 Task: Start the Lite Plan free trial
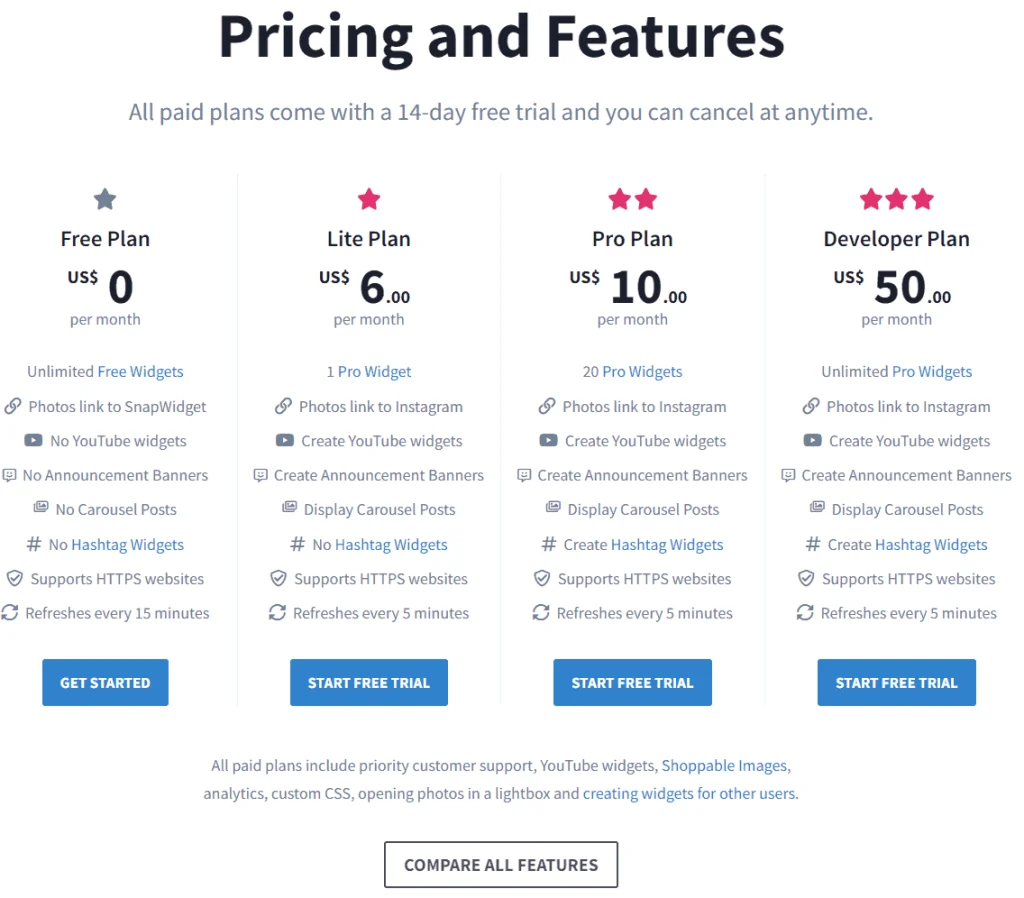[369, 683]
